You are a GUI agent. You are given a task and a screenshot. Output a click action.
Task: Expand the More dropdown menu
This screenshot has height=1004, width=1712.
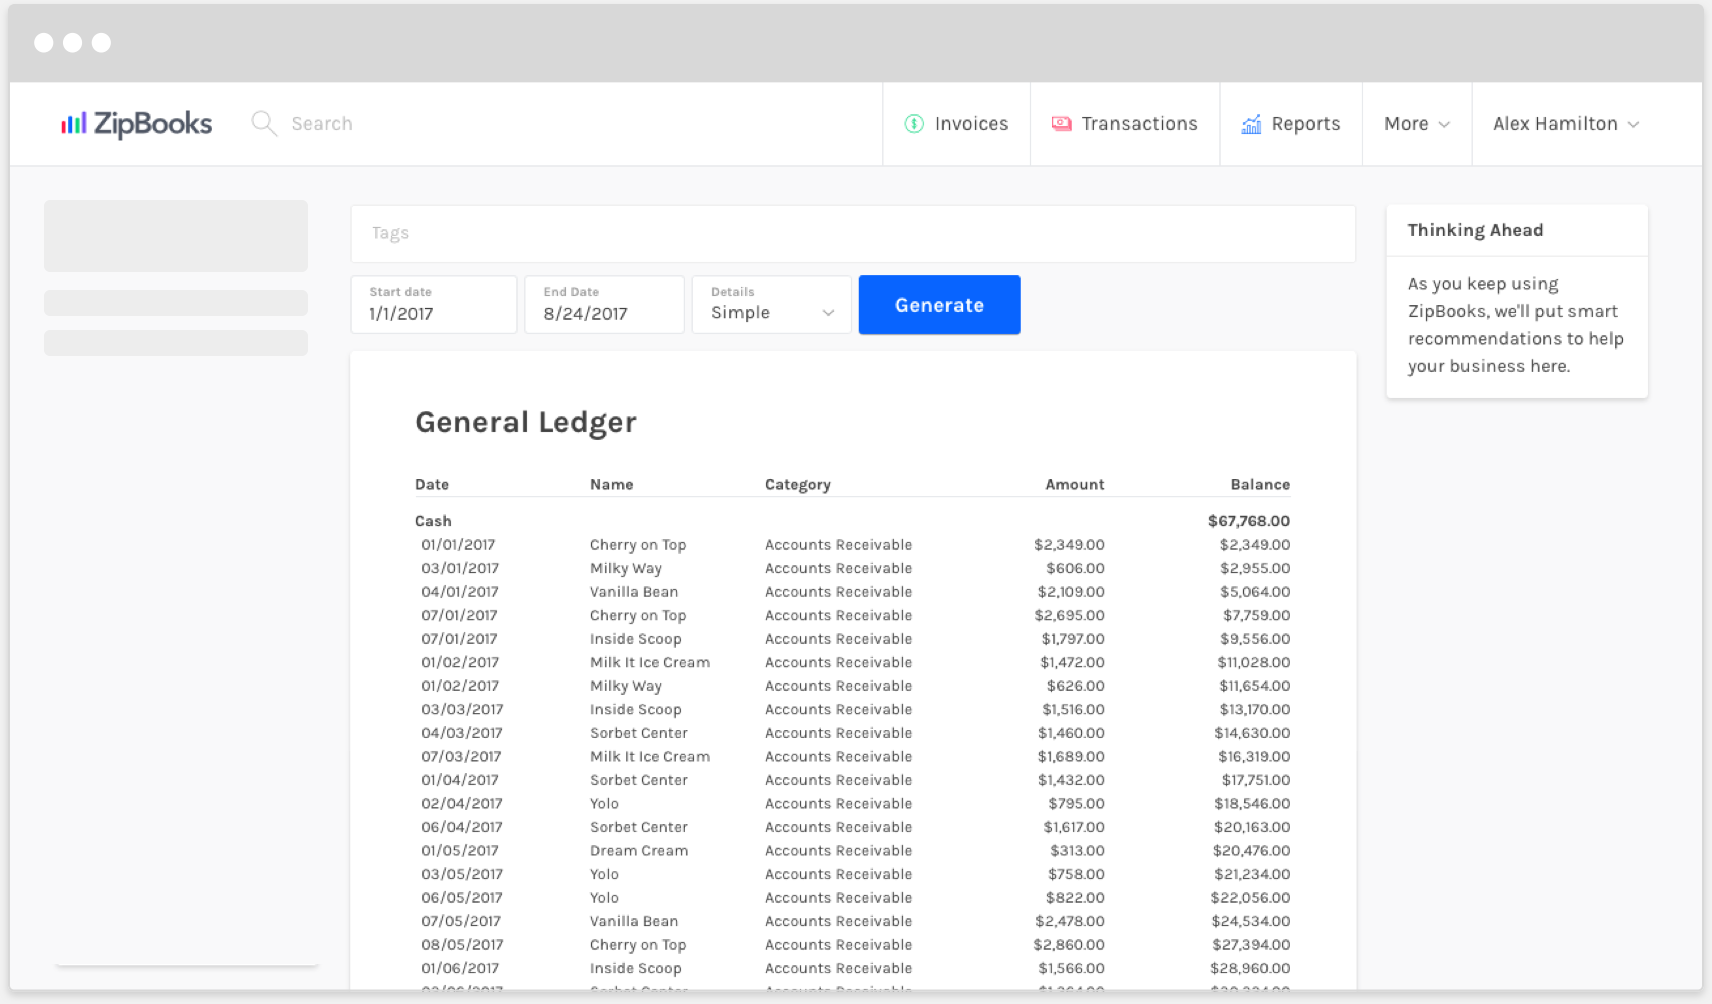(1416, 124)
